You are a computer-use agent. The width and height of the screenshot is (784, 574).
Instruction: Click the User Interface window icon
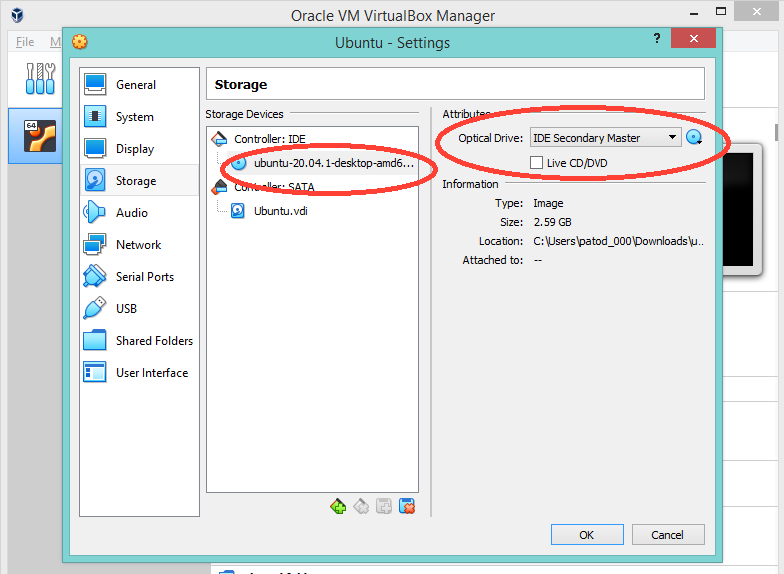click(x=94, y=372)
